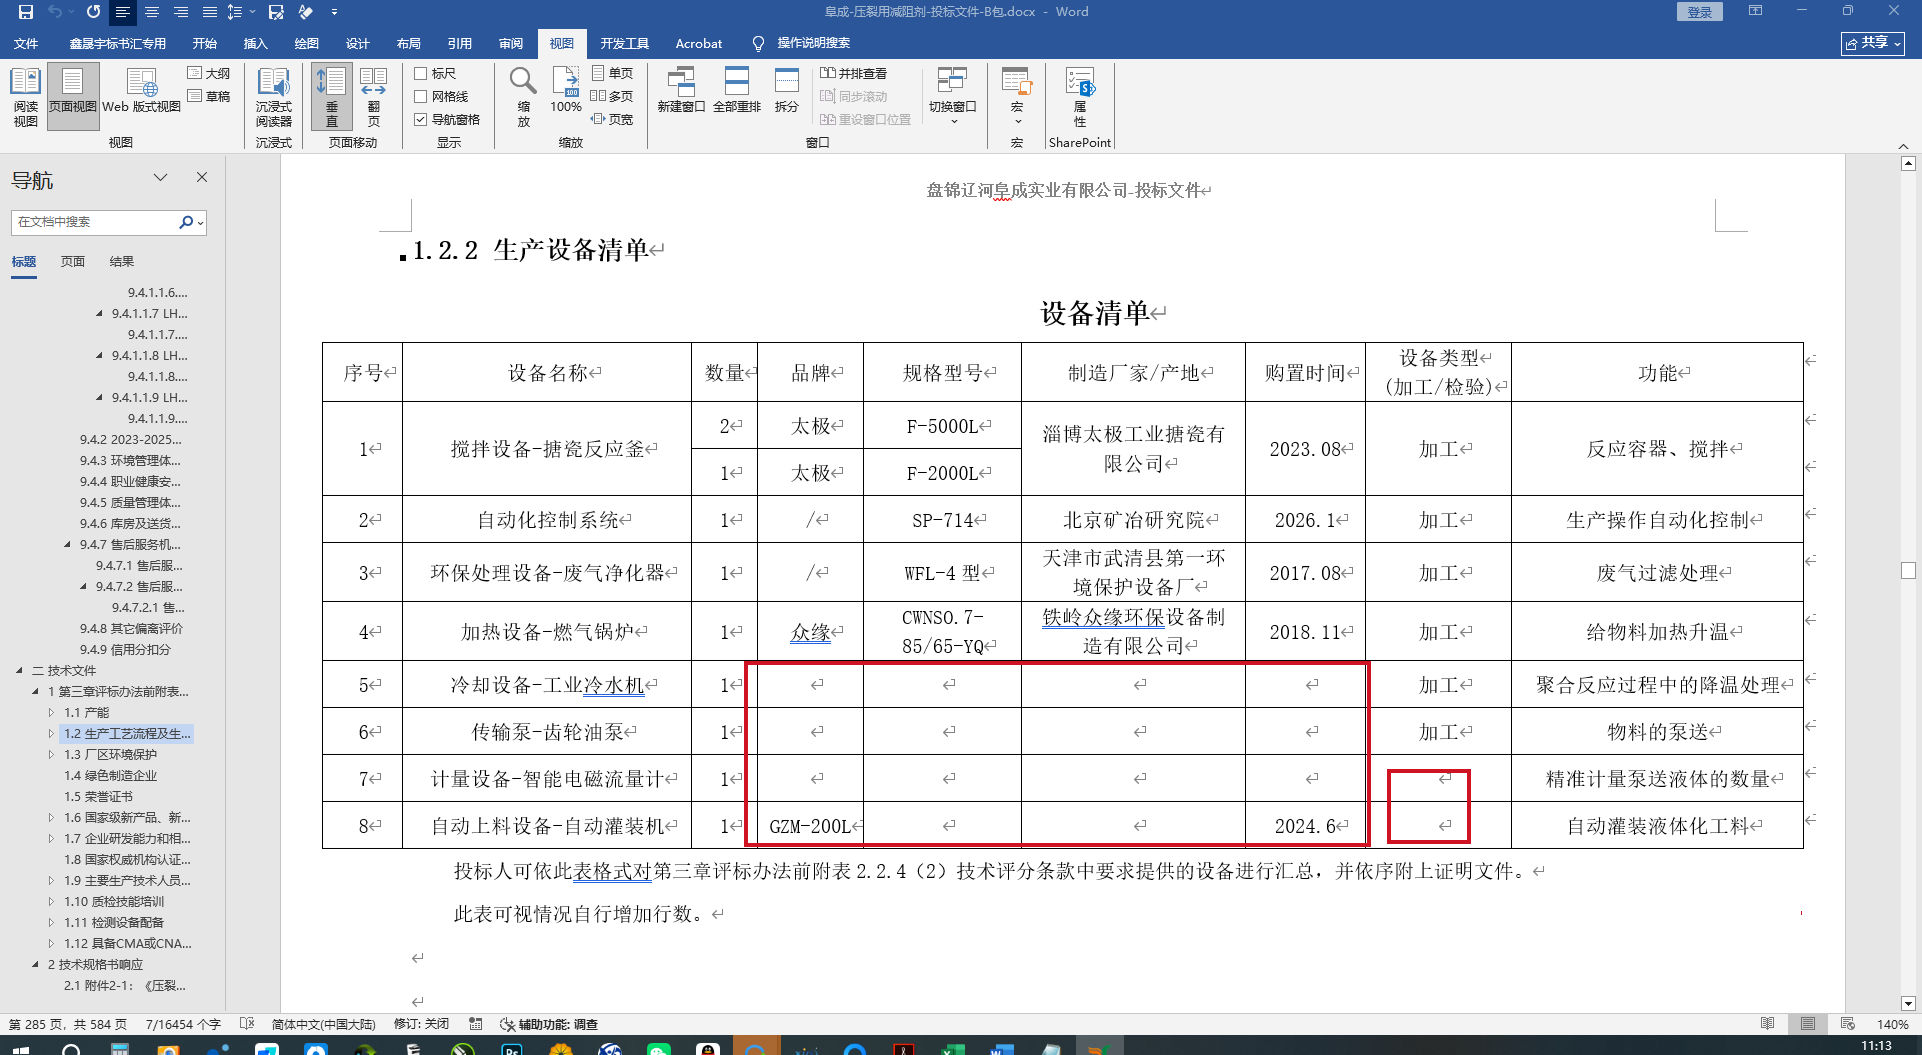
Task: Close the navigation pane
Action: click(x=202, y=177)
